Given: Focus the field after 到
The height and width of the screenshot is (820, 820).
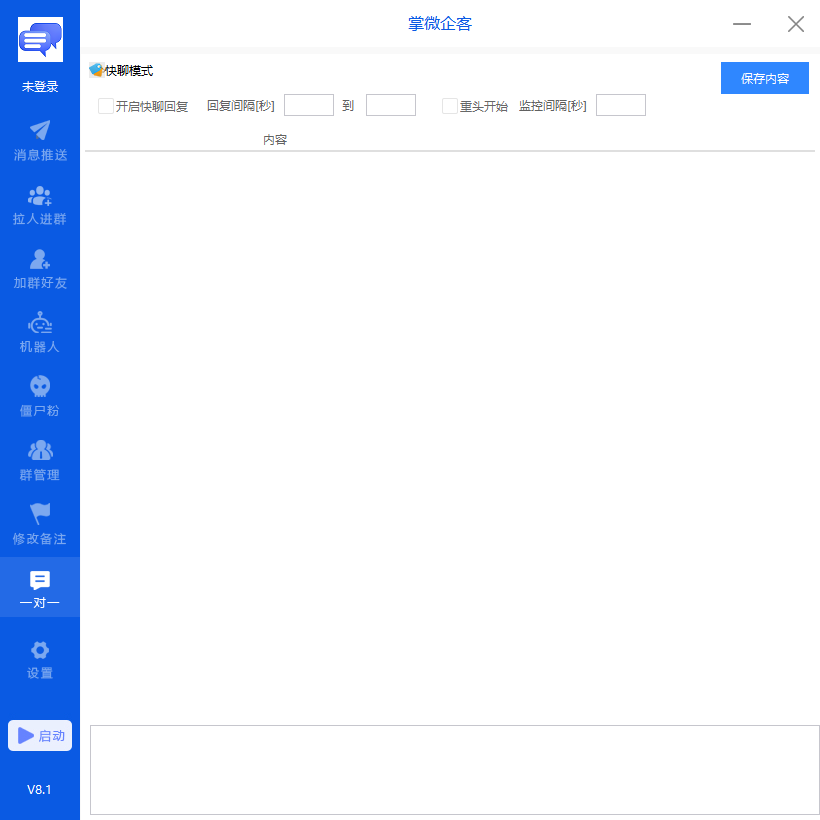Looking at the screenshot, I should click(x=391, y=105).
